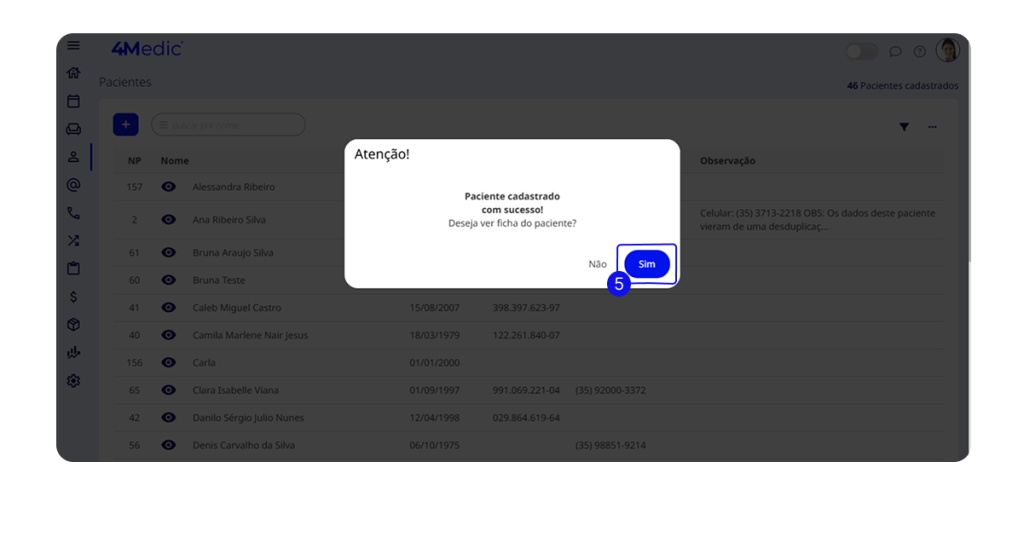
Task: Open the user profile avatar menu
Action: pos(947,51)
